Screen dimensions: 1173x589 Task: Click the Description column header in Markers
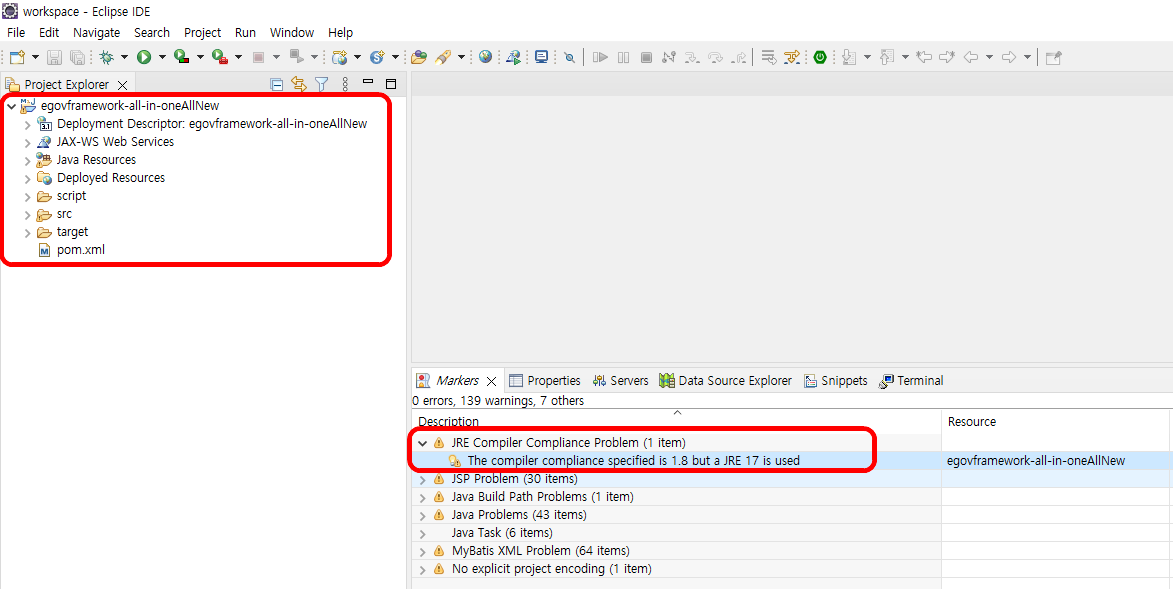(x=676, y=421)
